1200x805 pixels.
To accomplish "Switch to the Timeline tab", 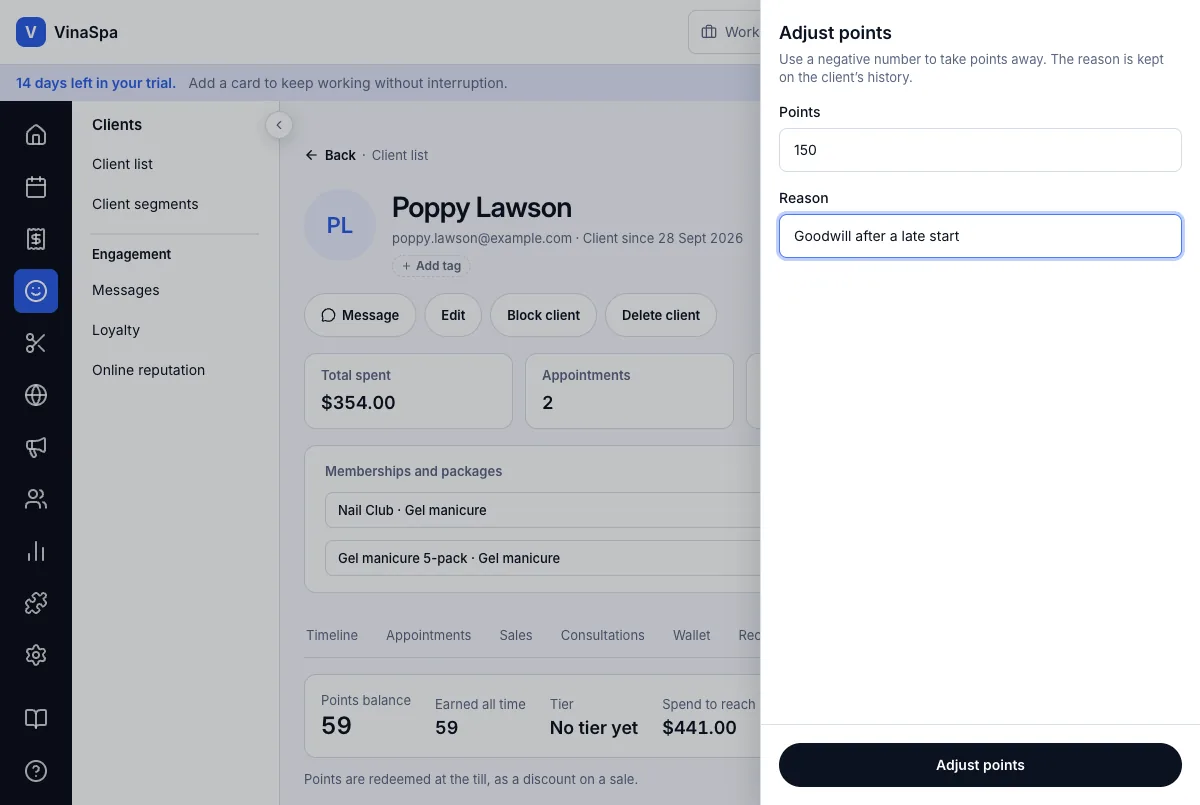I will (332, 635).
